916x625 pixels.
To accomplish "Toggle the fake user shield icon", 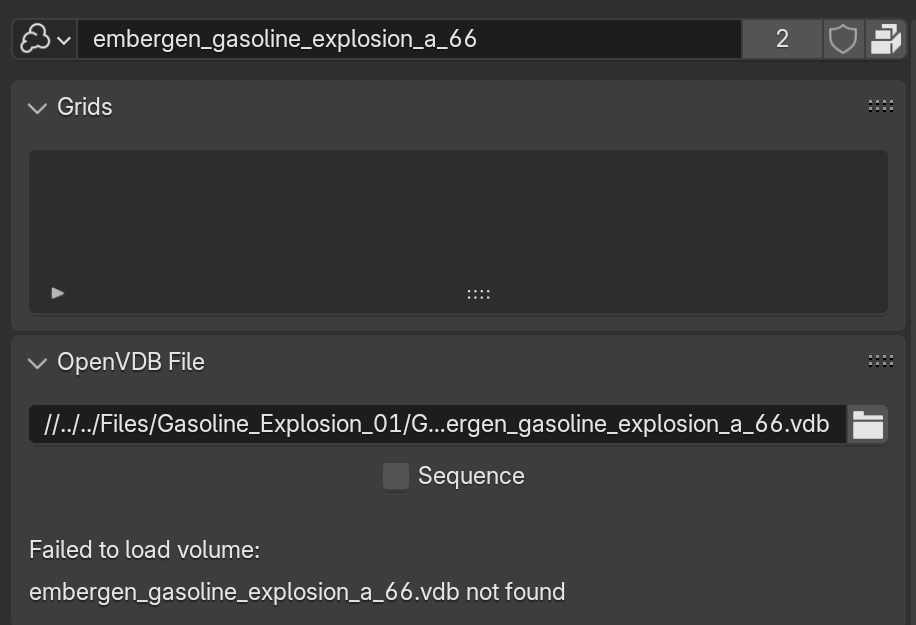I will (843, 40).
